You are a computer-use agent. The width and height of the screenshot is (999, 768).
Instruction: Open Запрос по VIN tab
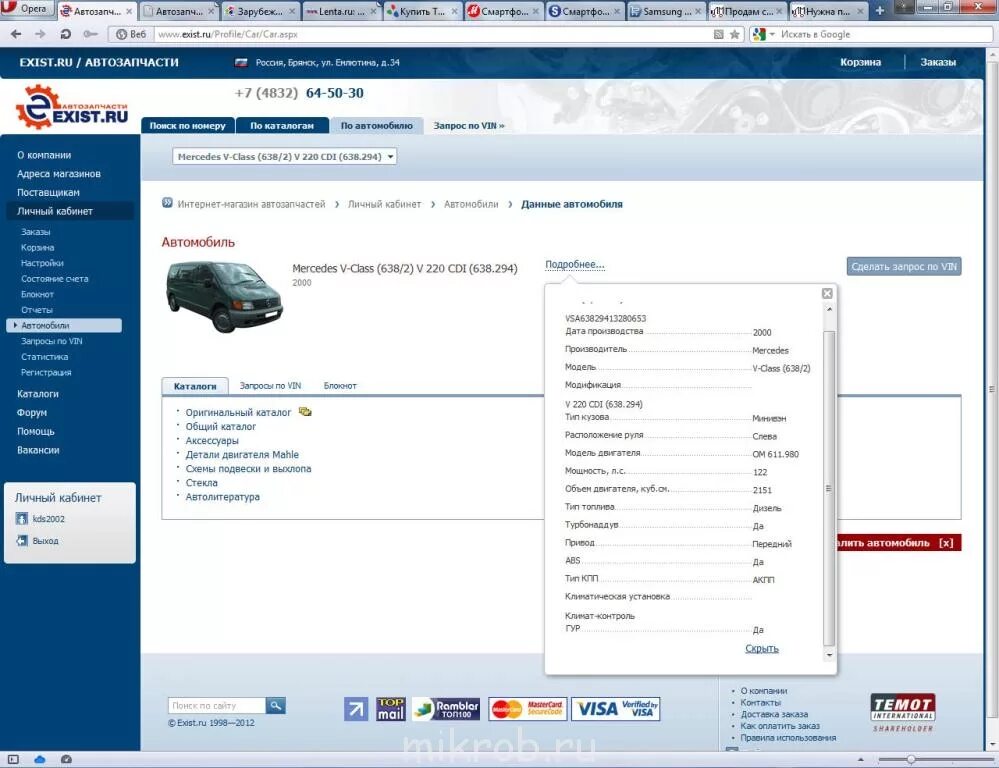(x=469, y=126)
